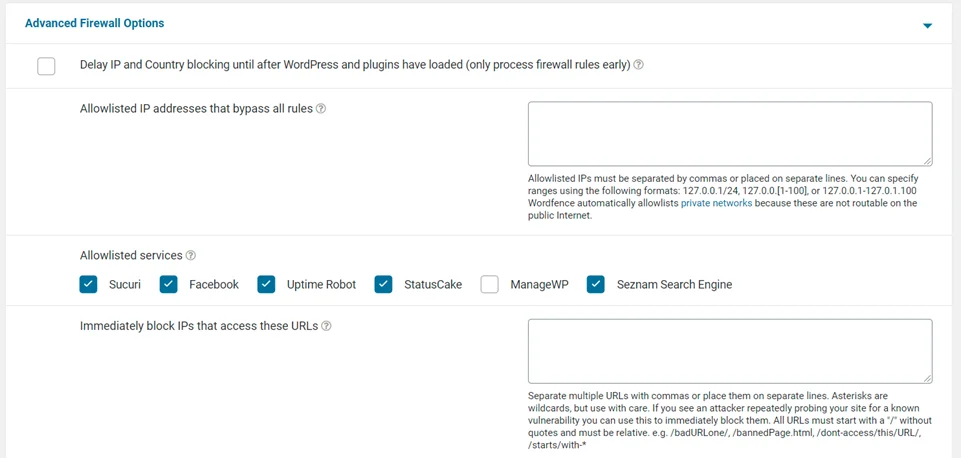Image resolution: width=961 pixels, height=458 pixels.
Task: Click resize handle of block URLs textarea
Action: (927, 378)
